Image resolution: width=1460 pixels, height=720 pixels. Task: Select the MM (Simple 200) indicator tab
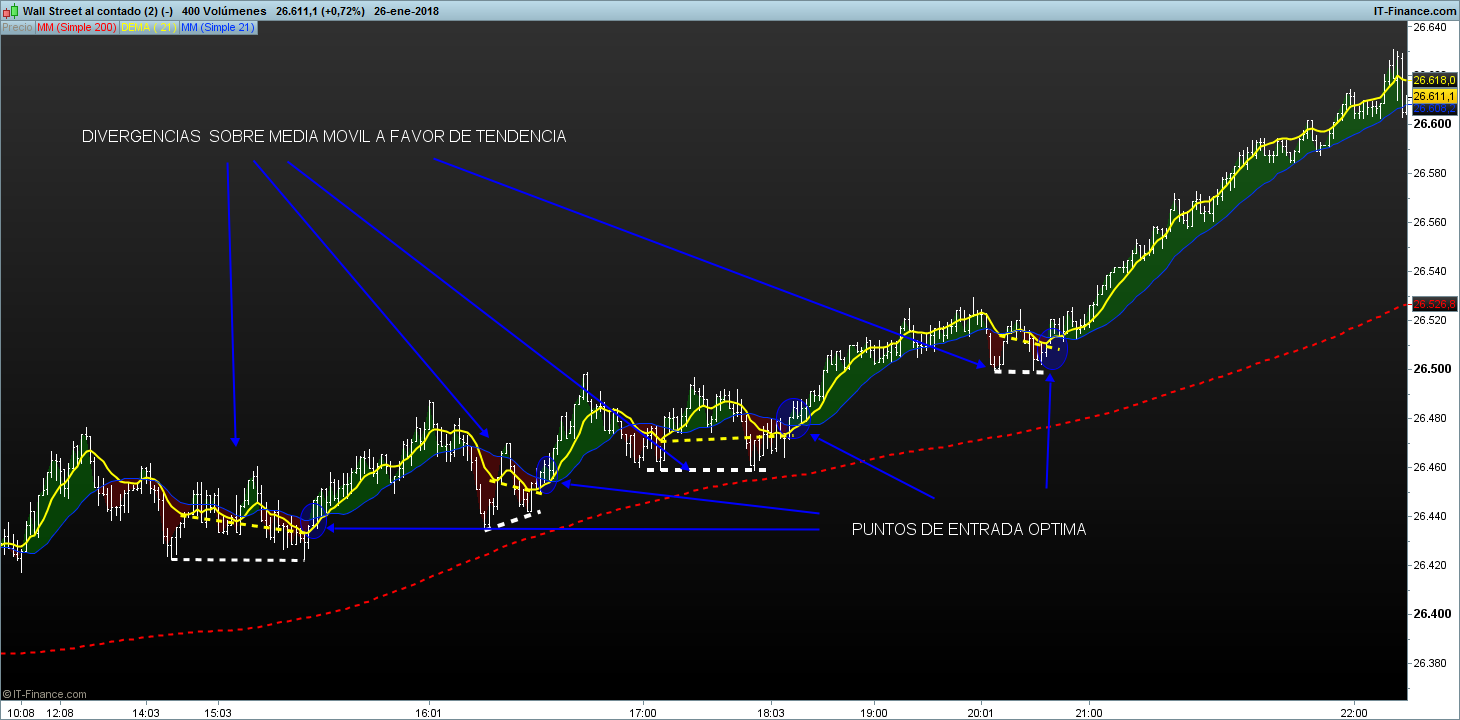point(76,28)
